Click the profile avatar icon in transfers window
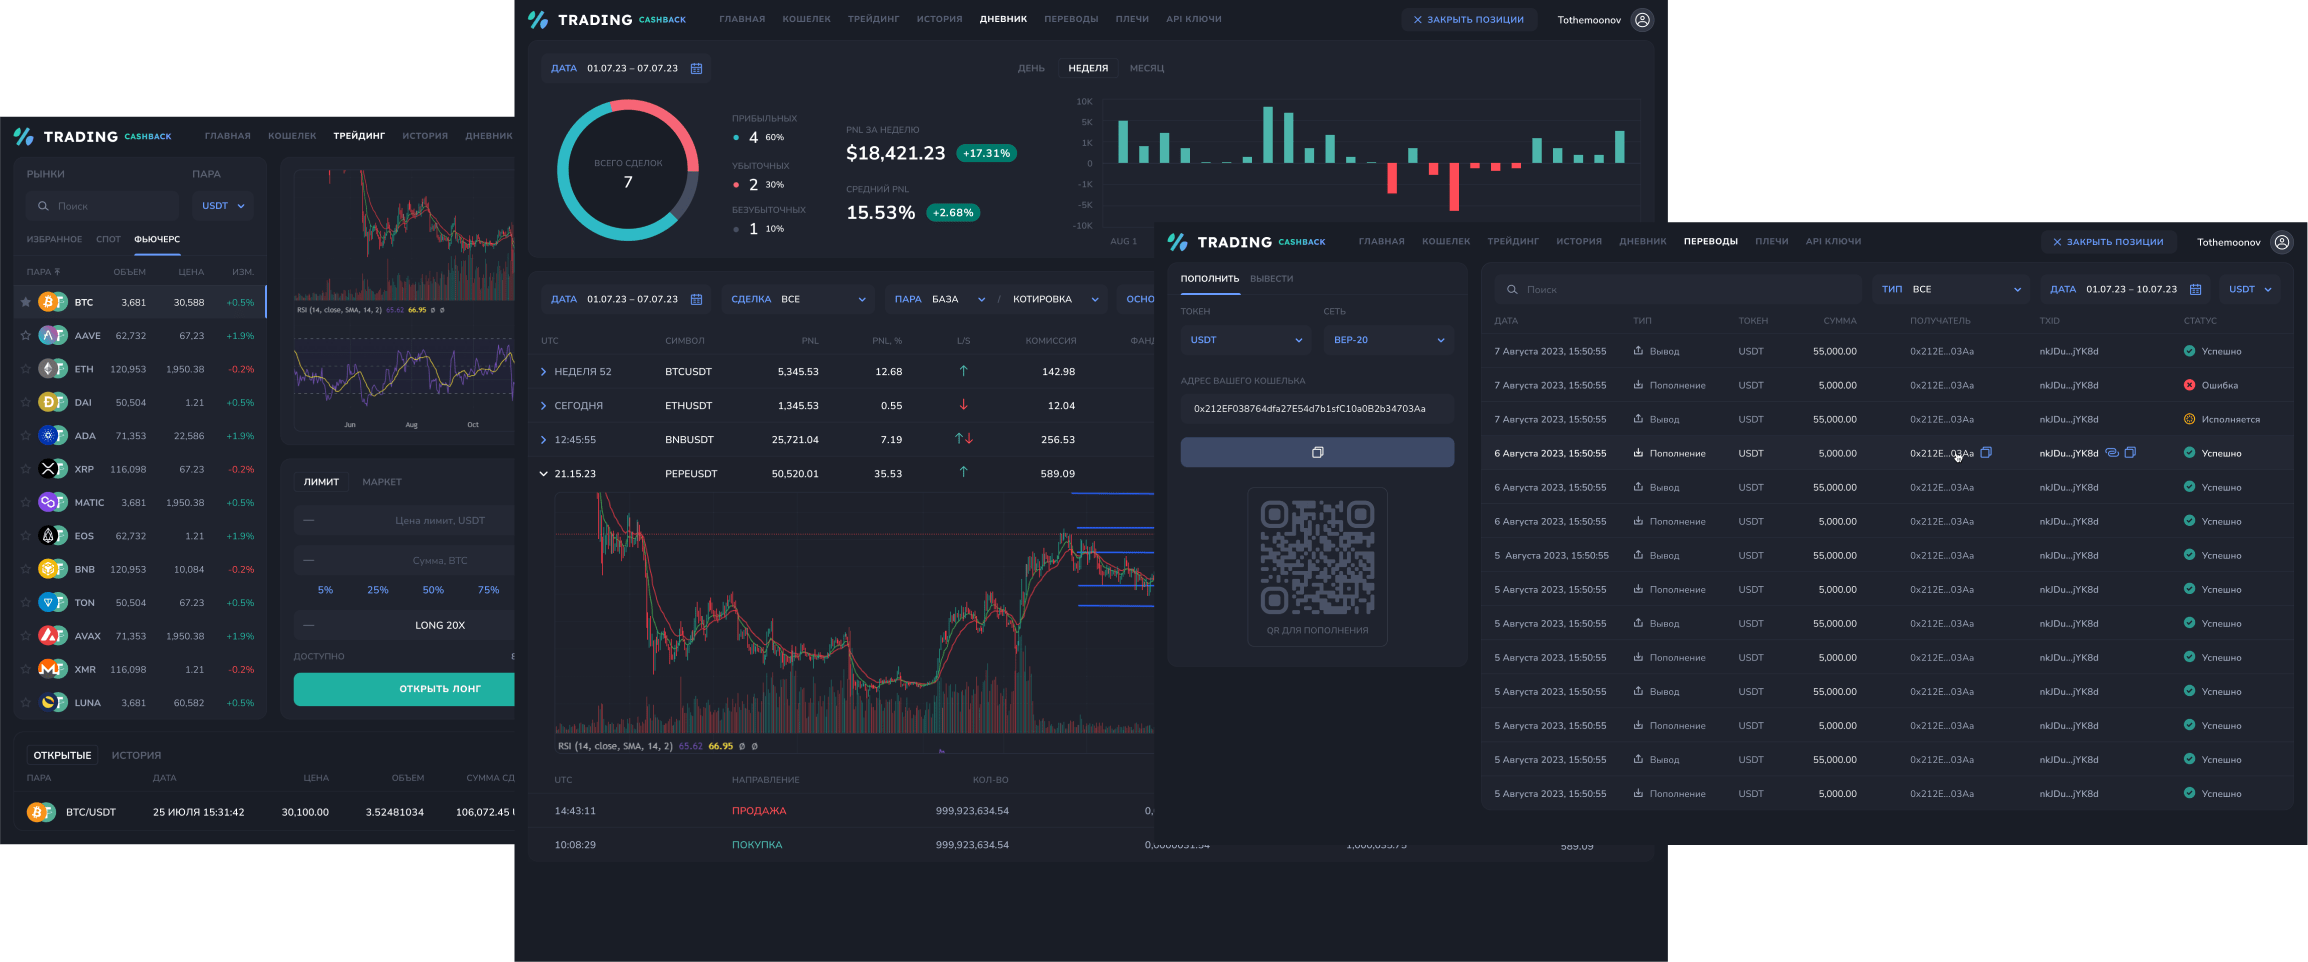Screen dimensions: 2308x962 (x=2282, y=242)
